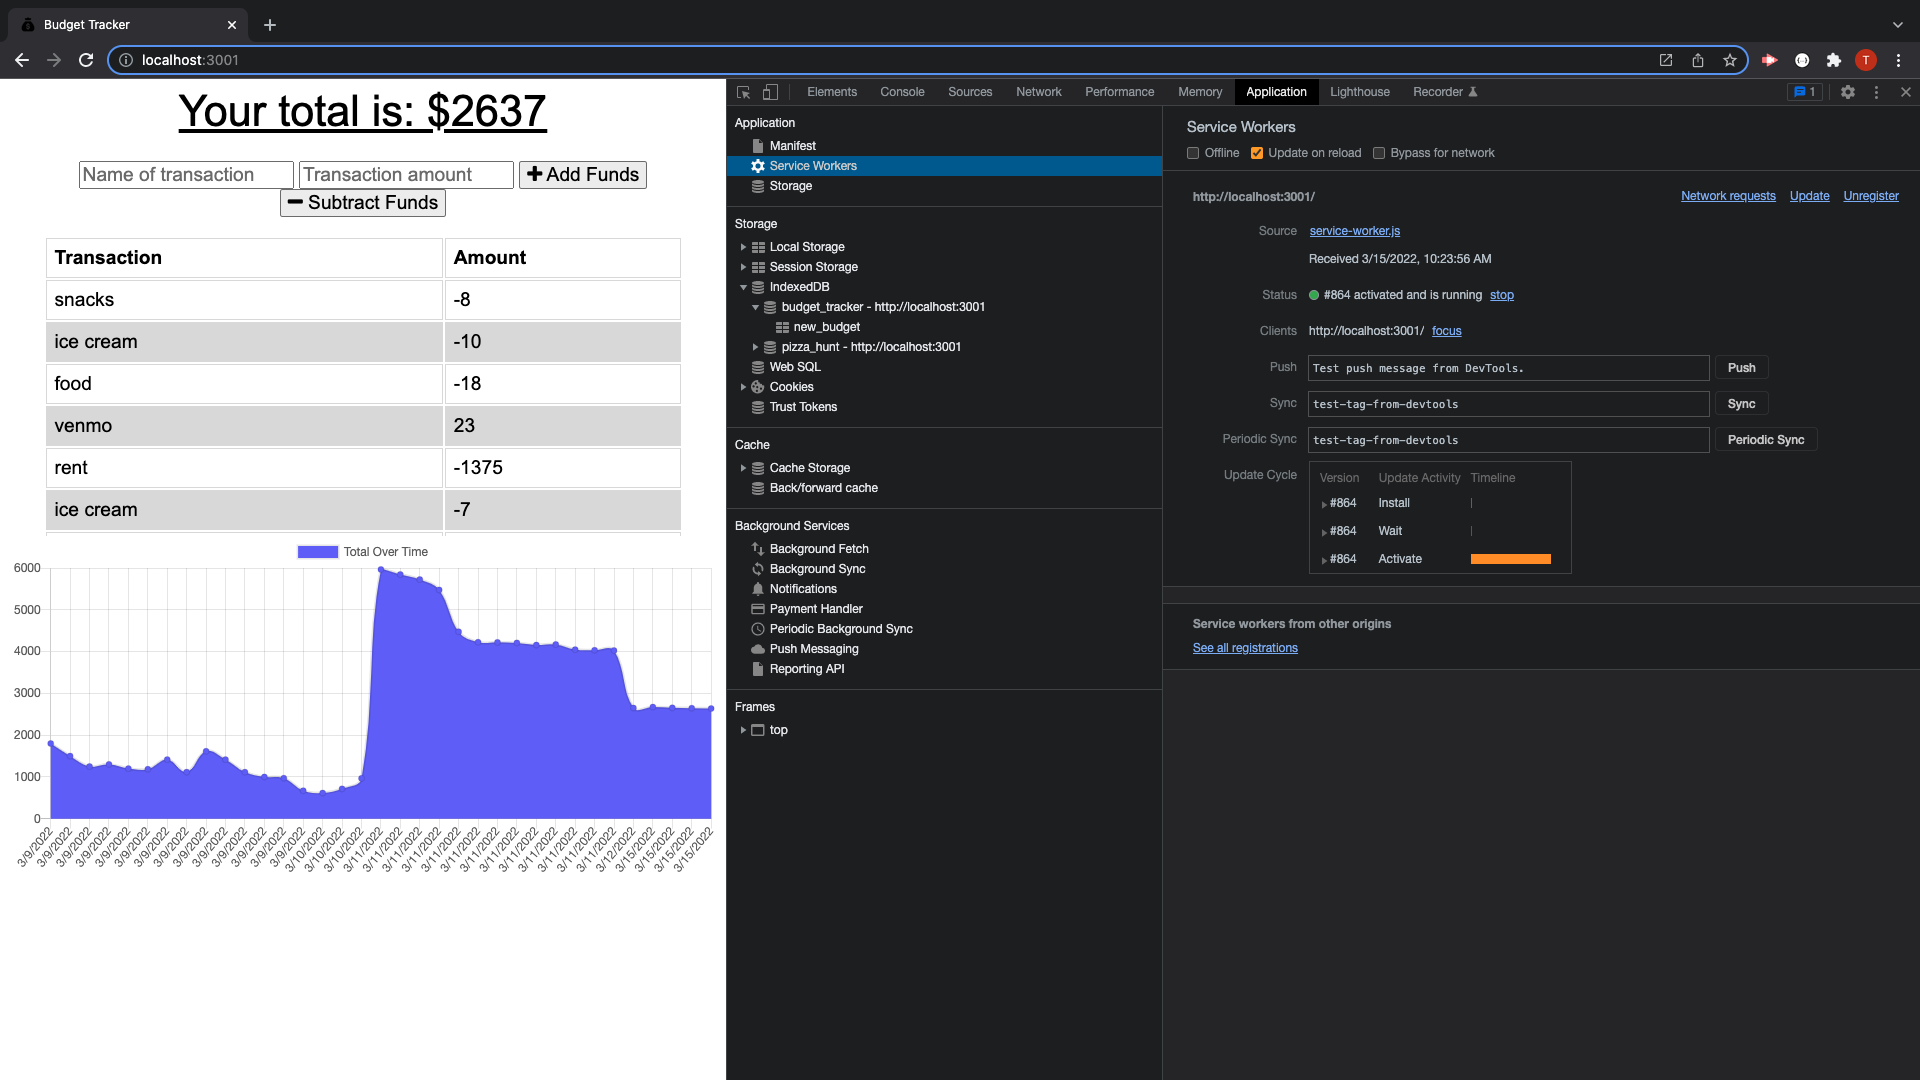Enable the Offline checkbox
The width and height of the screenshot is (1920, 1080).
pyautogui.click(x=1192, y=153)
